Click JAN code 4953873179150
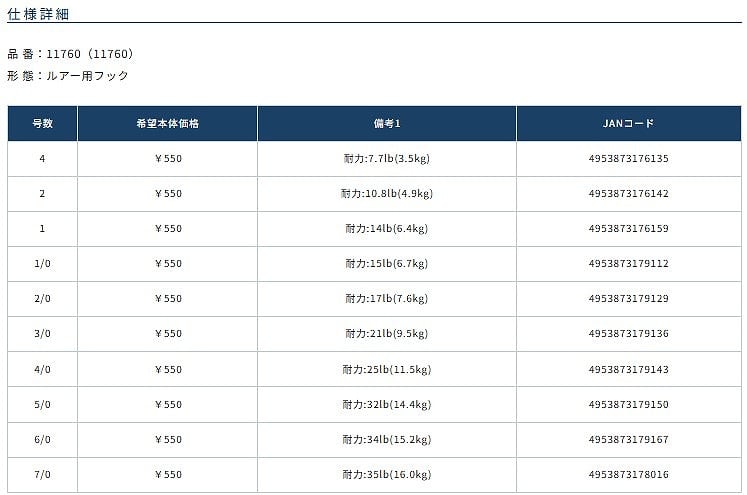 click(x=629, y=404)
